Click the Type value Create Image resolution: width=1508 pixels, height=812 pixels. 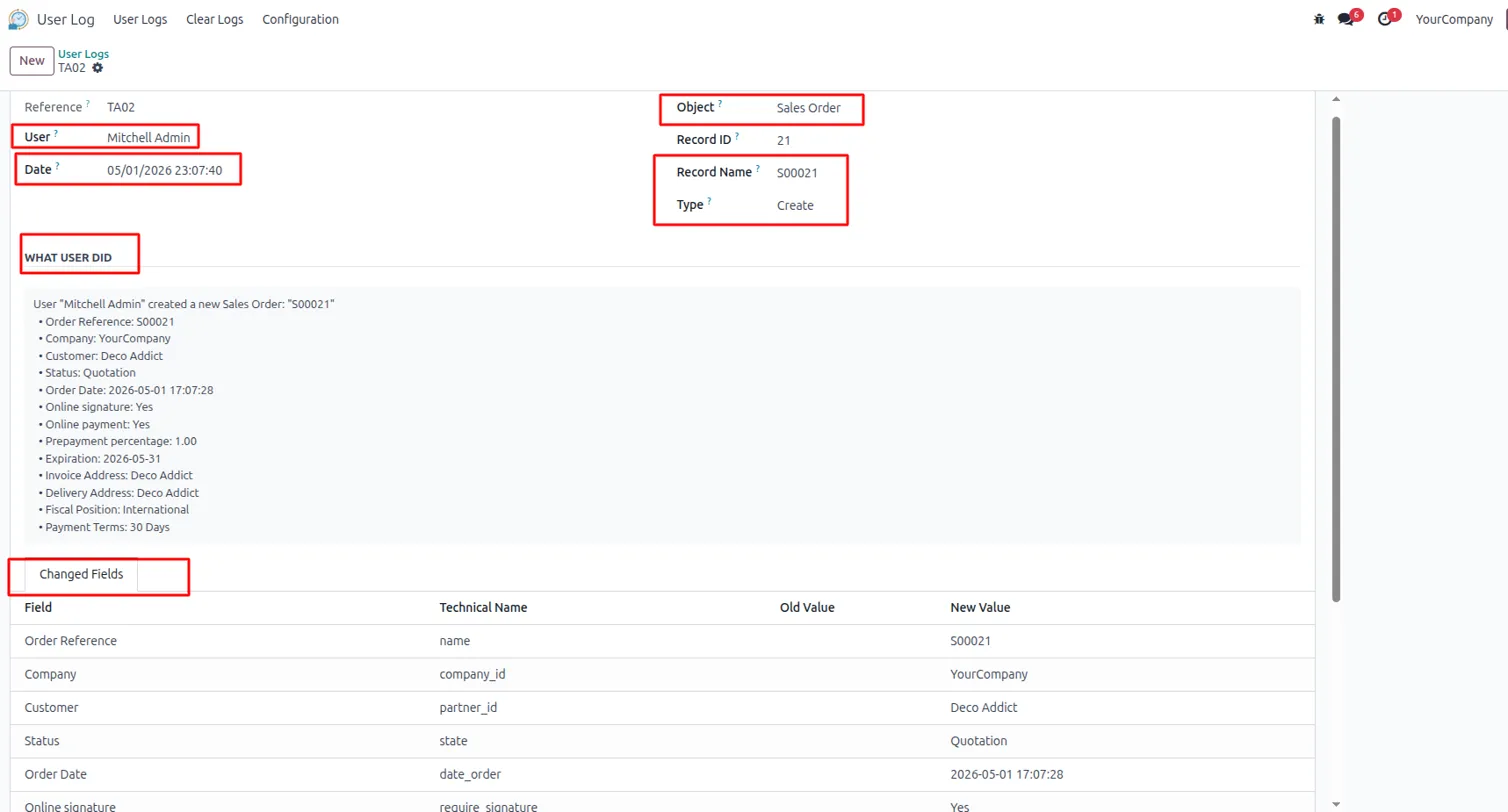point(795,205)
